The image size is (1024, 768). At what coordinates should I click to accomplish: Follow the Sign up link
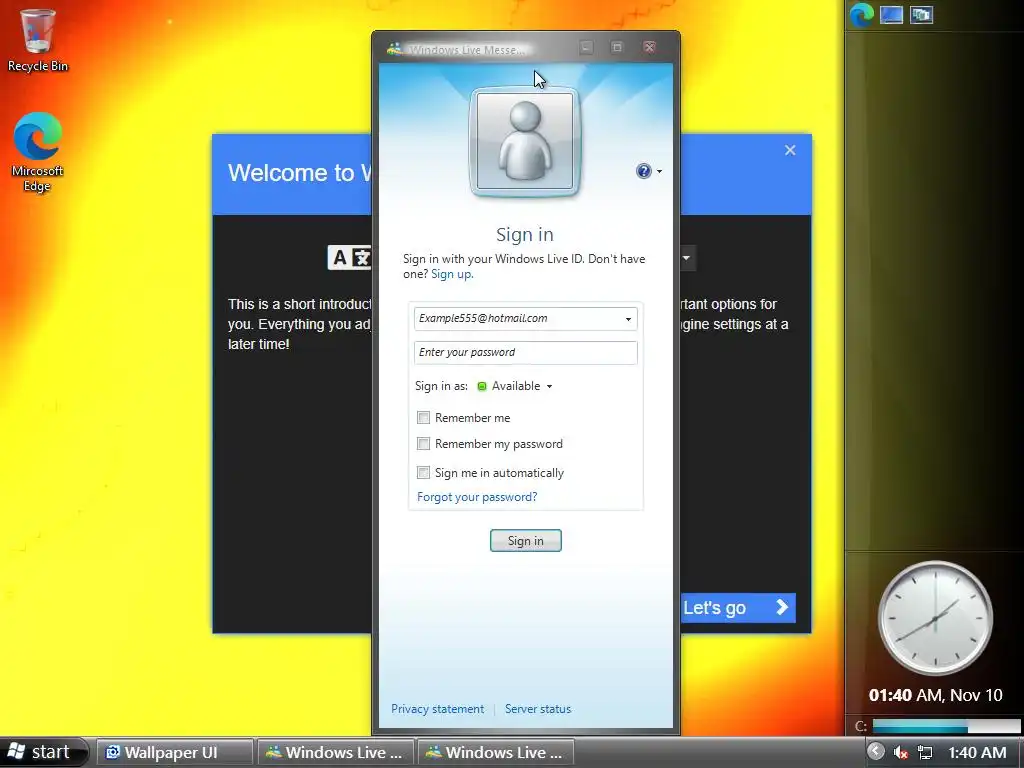click(452, 274)
